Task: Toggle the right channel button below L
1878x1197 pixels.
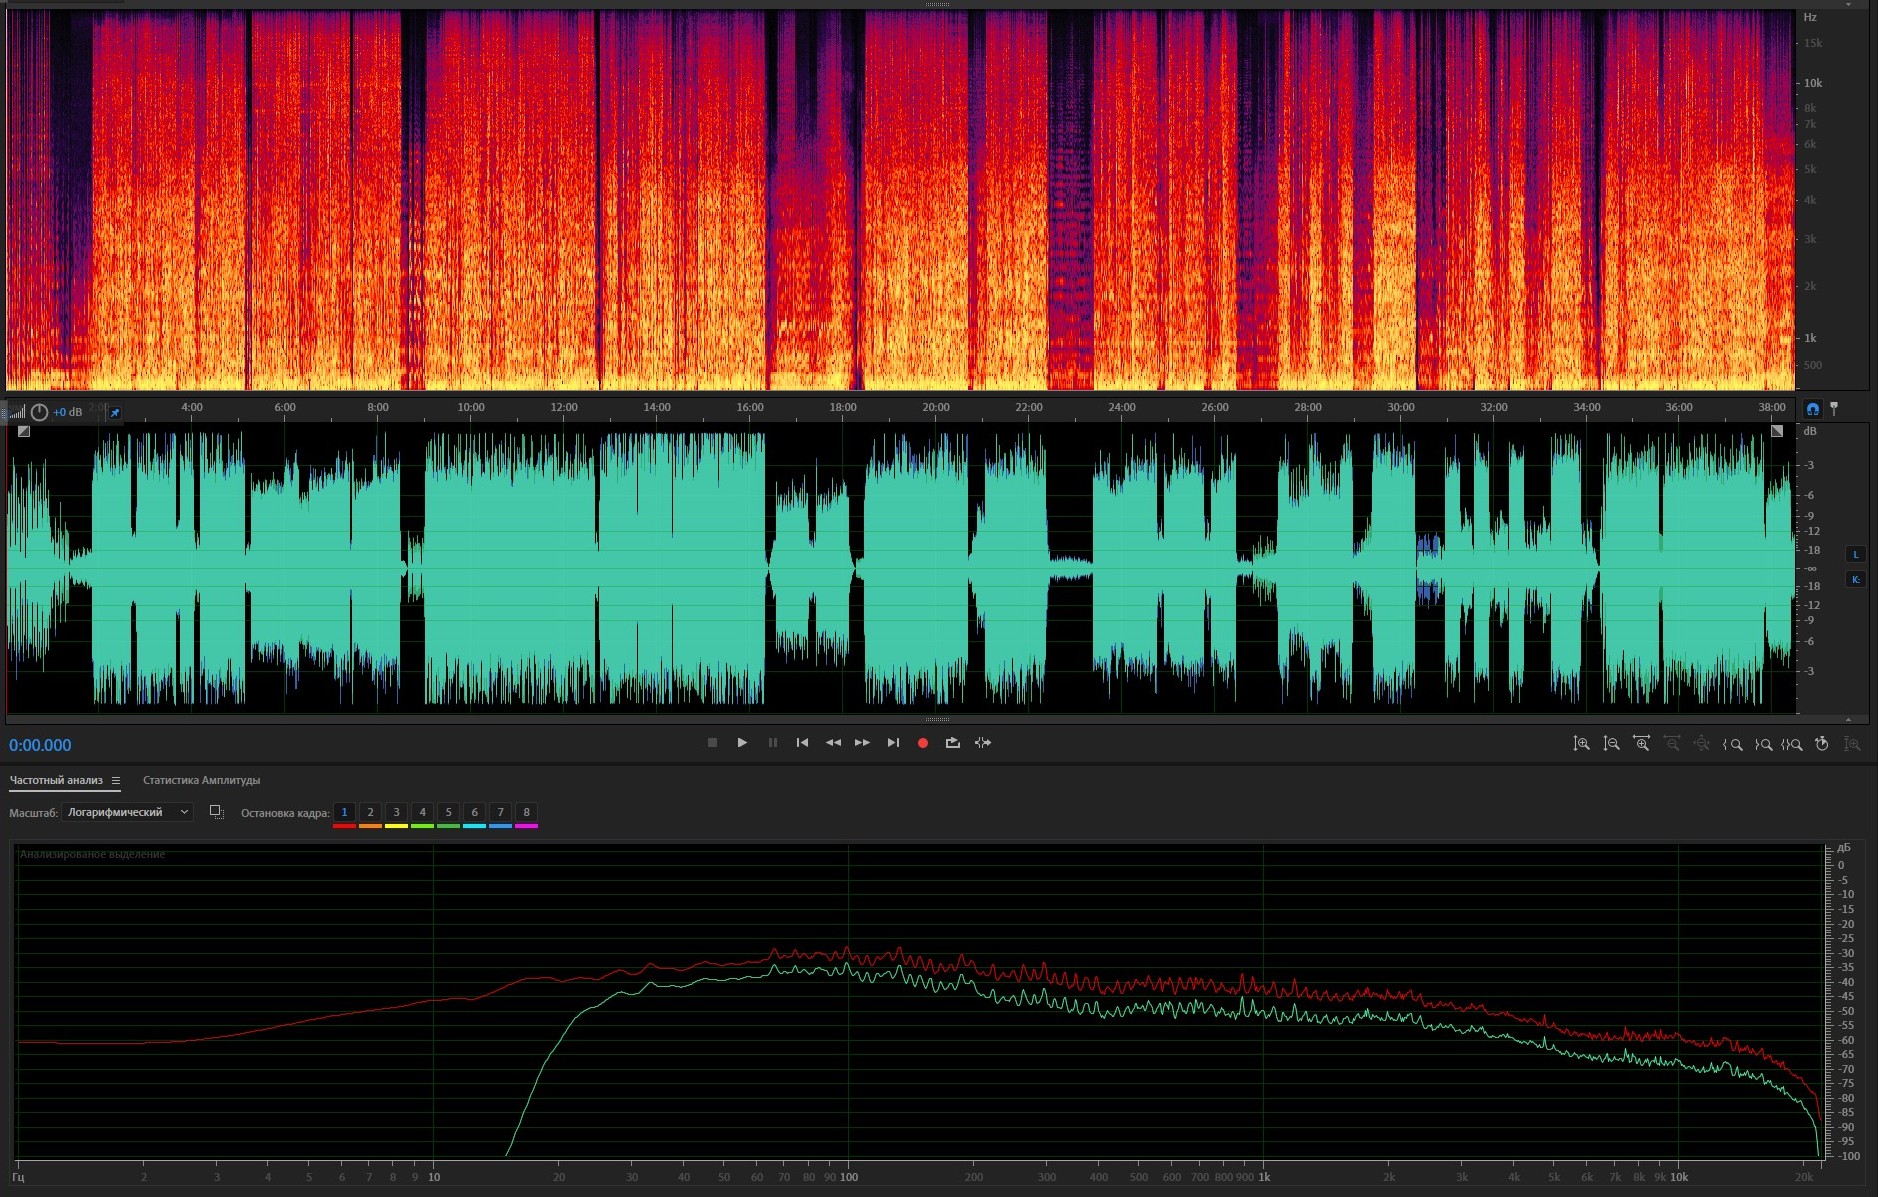Action: pyautogui.click(x=1856, y=580)
